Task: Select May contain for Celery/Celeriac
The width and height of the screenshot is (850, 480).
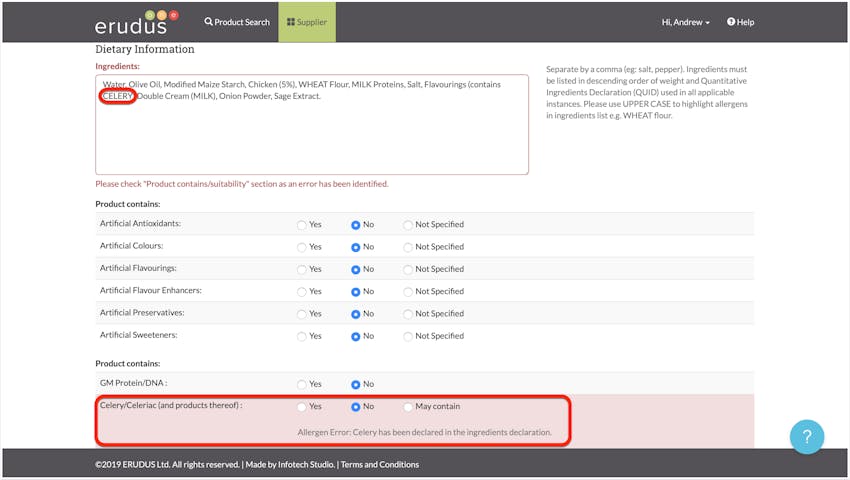Action: tap(408, 407)
